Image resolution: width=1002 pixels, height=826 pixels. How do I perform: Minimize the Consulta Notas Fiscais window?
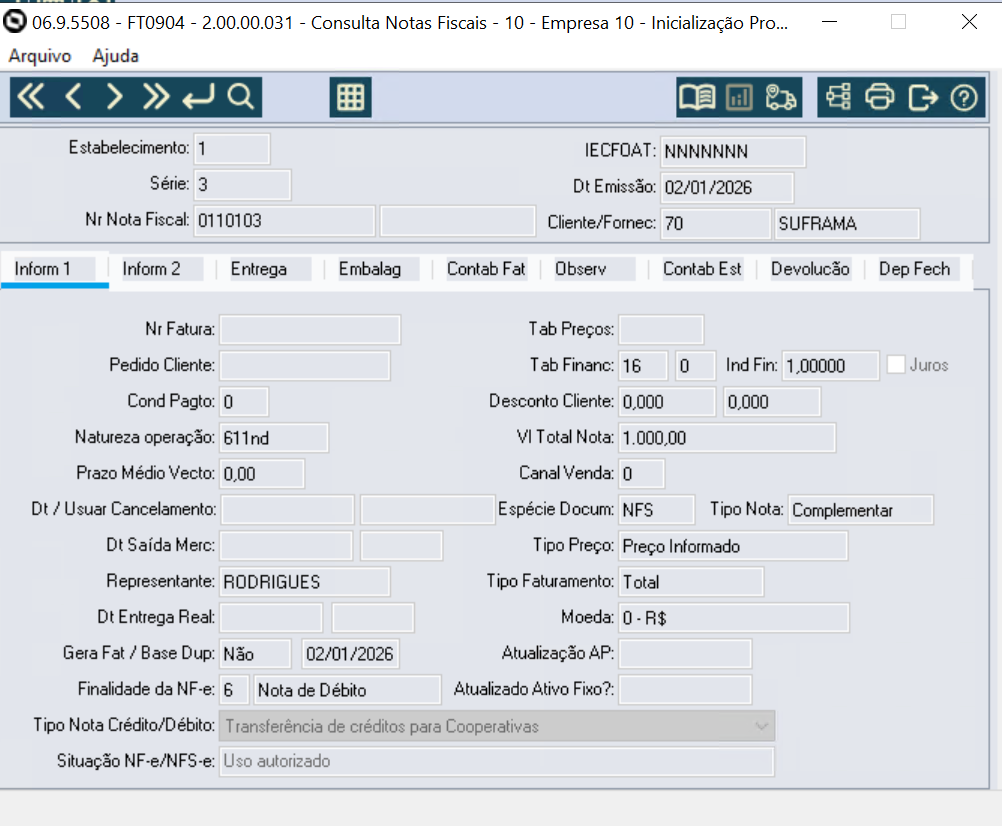829,22
